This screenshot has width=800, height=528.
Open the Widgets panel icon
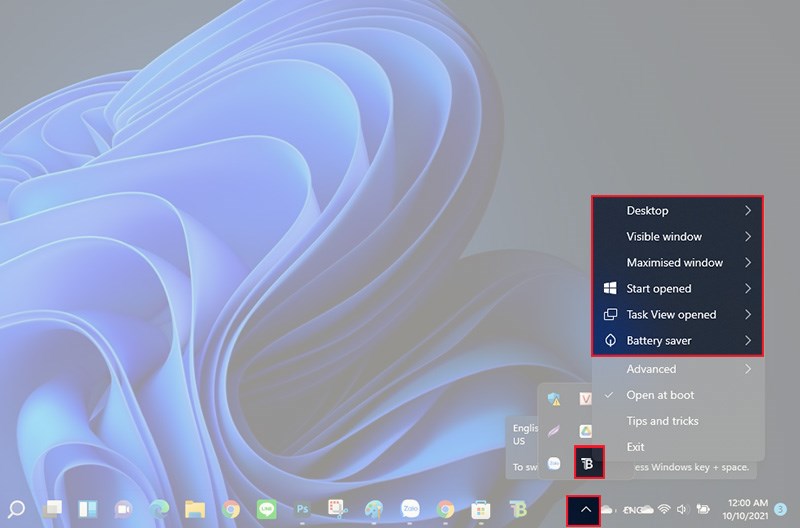(x=88, y=509)
